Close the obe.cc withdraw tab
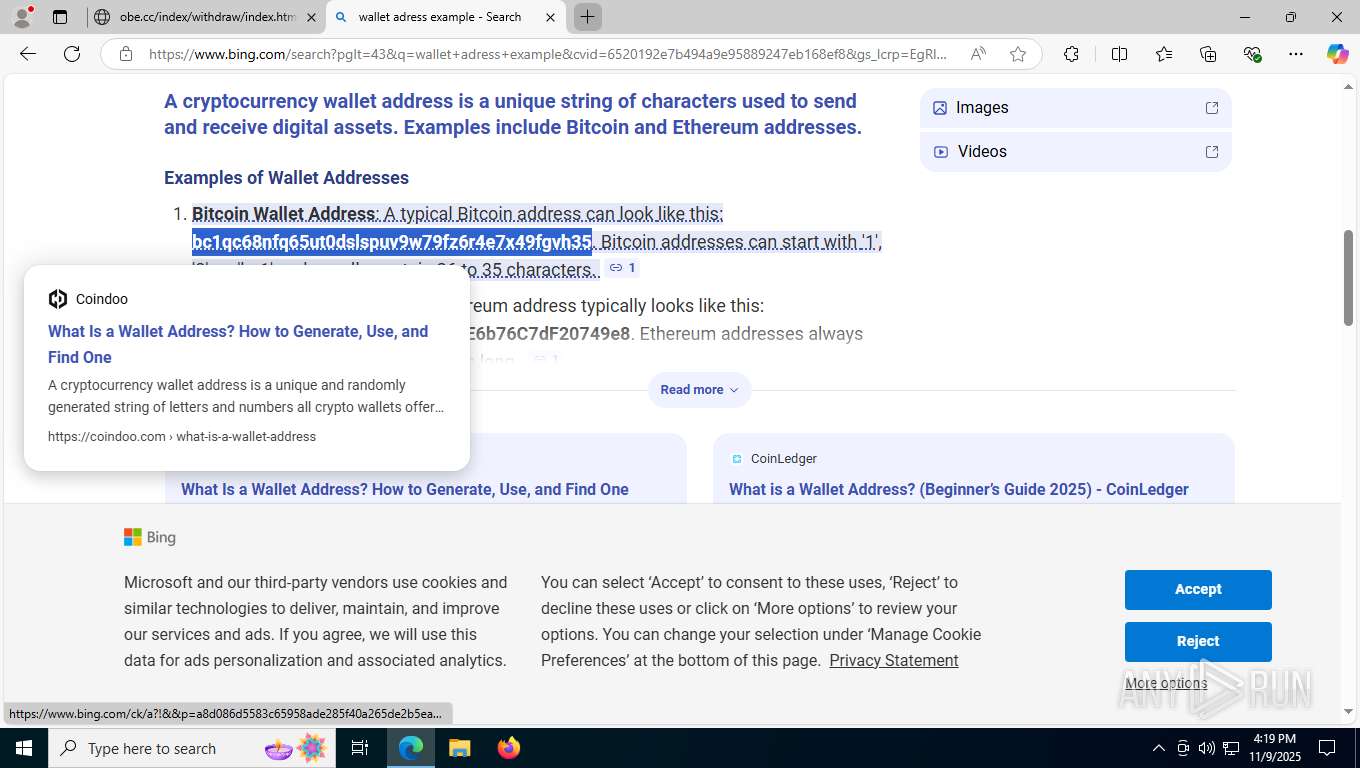This screenshot has height=768, width=1360. point(311,17)
